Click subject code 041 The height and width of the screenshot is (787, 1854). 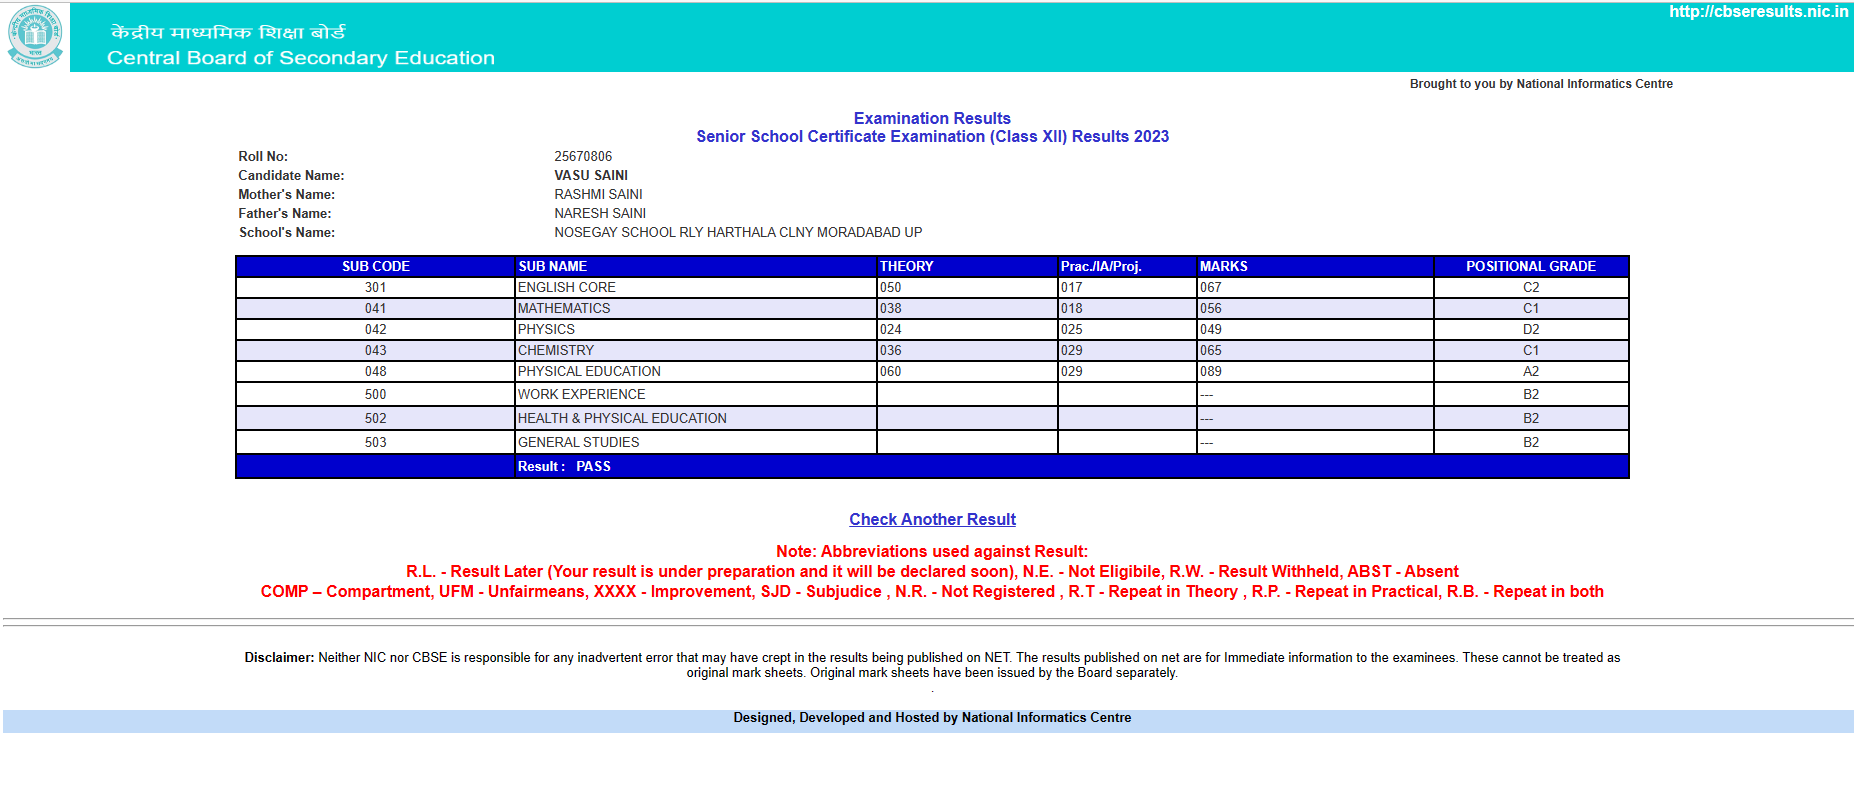point(376,308)
